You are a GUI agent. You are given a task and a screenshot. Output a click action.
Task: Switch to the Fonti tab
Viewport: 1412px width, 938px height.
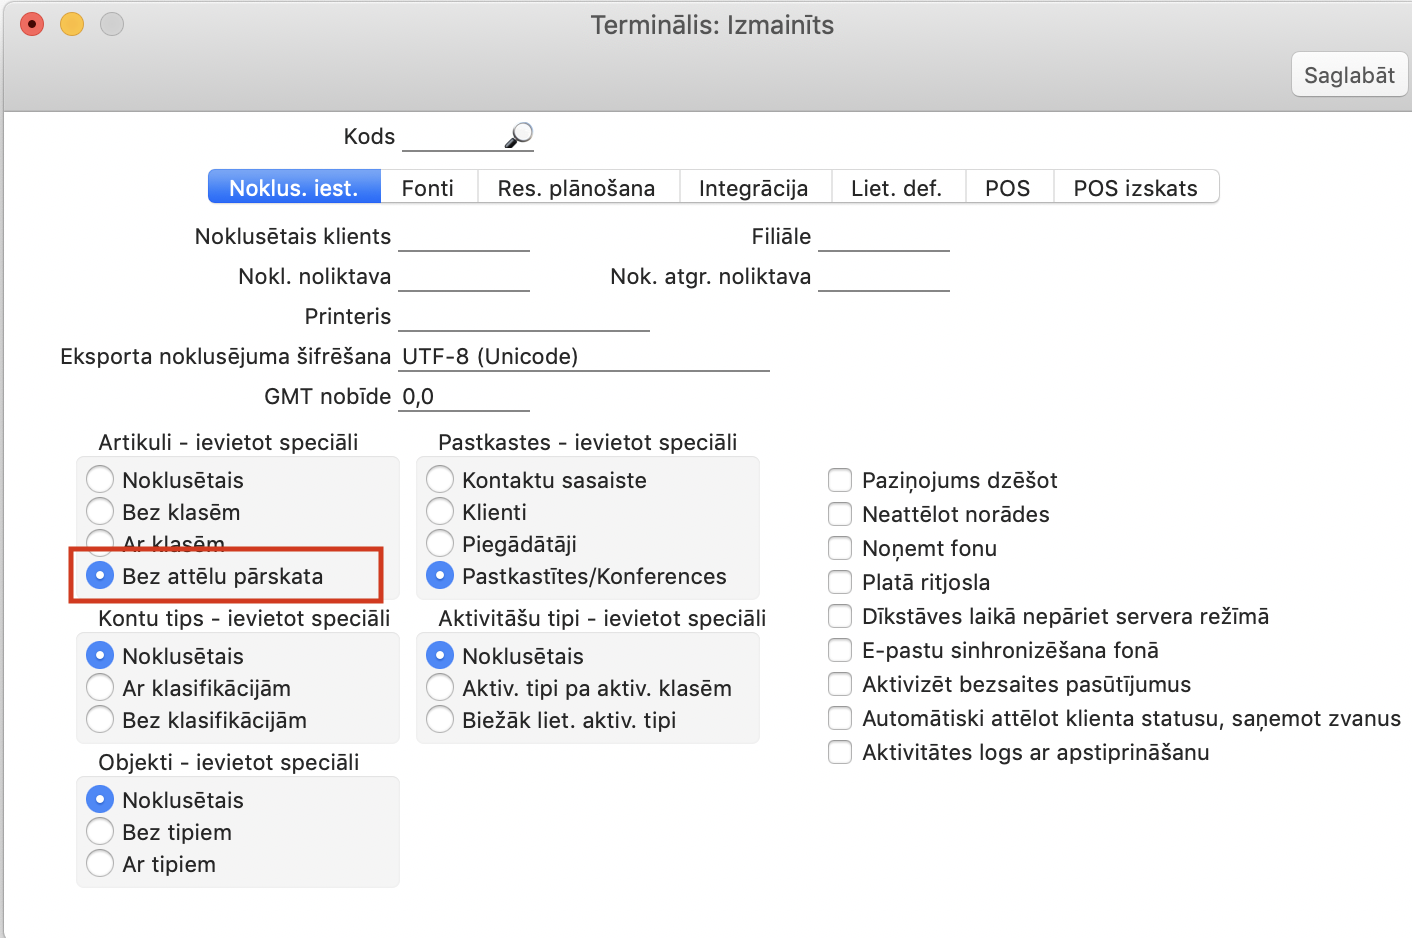[427, 188]
